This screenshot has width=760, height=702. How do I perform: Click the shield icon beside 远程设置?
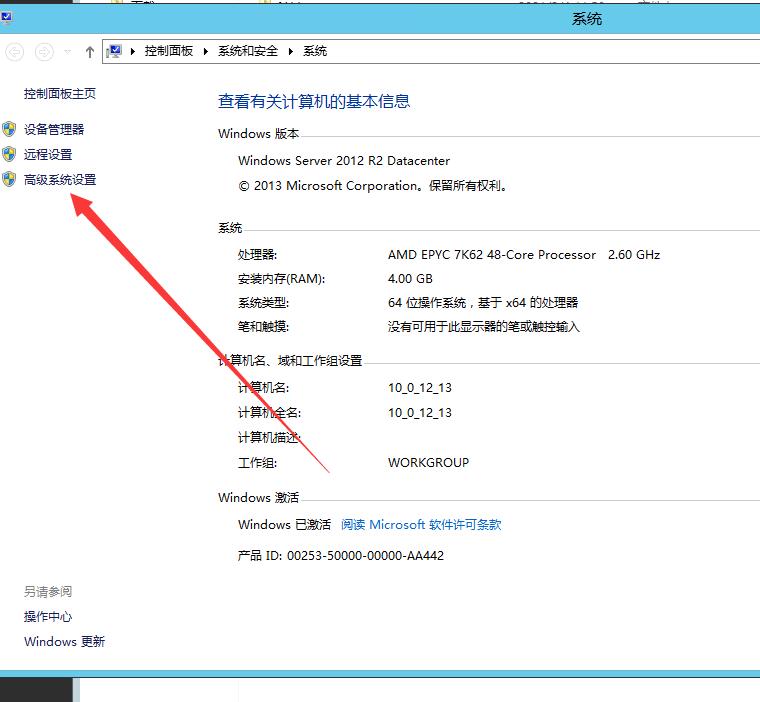coord(10,154)
